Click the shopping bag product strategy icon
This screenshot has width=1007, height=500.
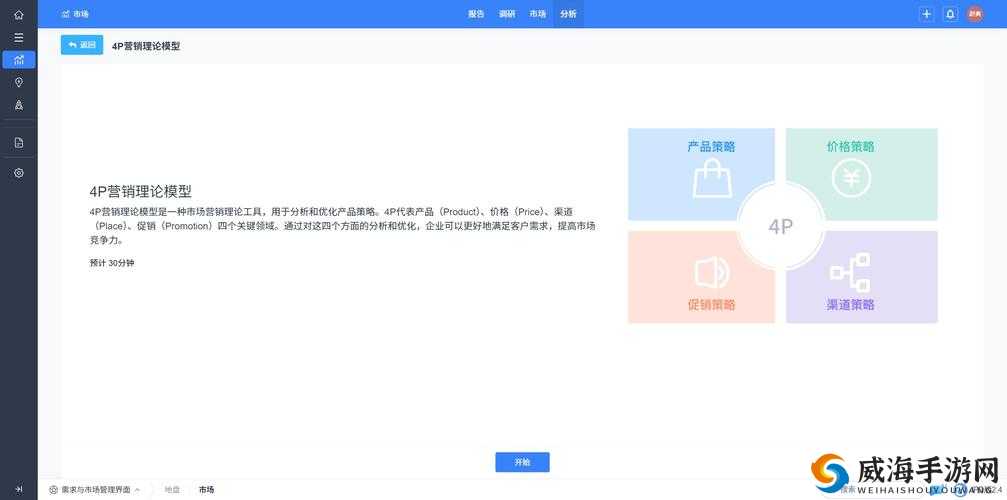pos(712,177)
